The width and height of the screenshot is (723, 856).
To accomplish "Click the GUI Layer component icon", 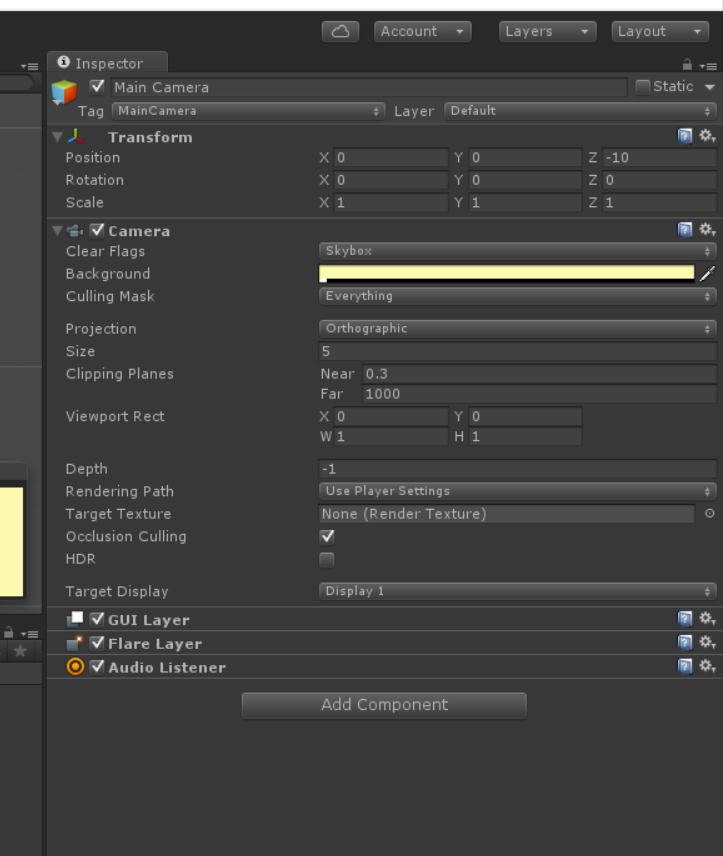I will click(x=75, y=619).
